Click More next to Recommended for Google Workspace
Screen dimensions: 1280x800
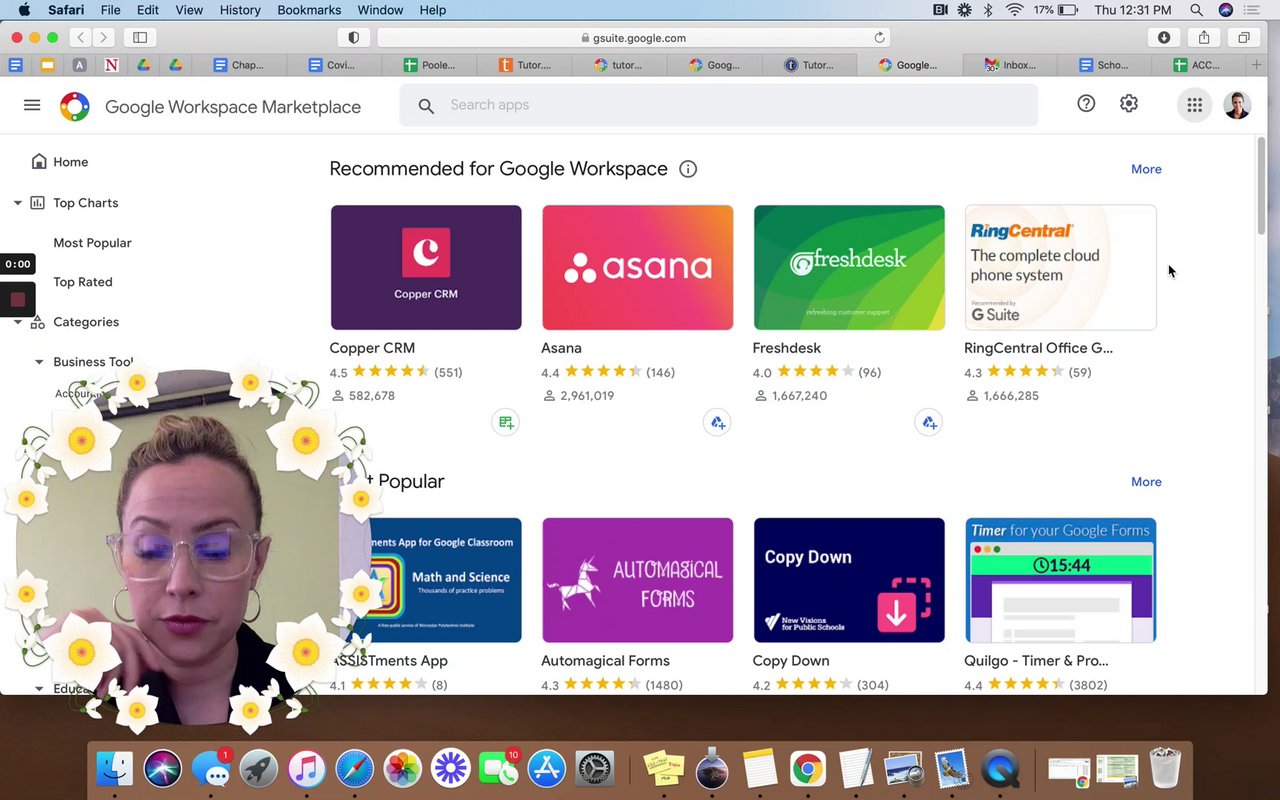1146,169
